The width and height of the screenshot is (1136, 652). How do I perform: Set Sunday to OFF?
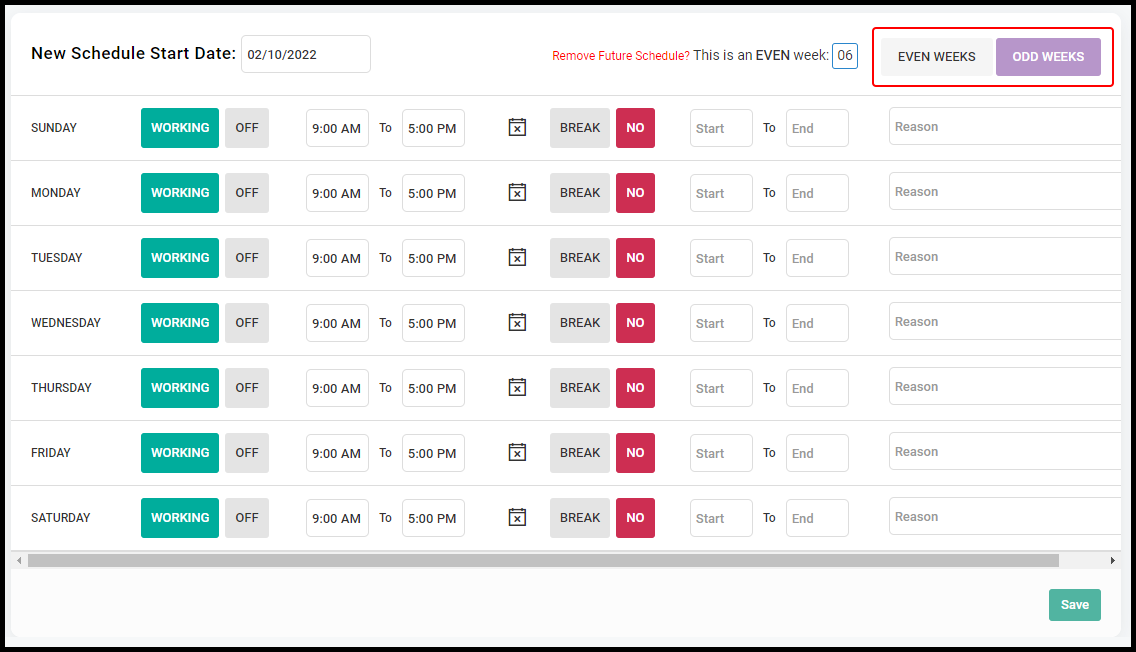[247, 128]
